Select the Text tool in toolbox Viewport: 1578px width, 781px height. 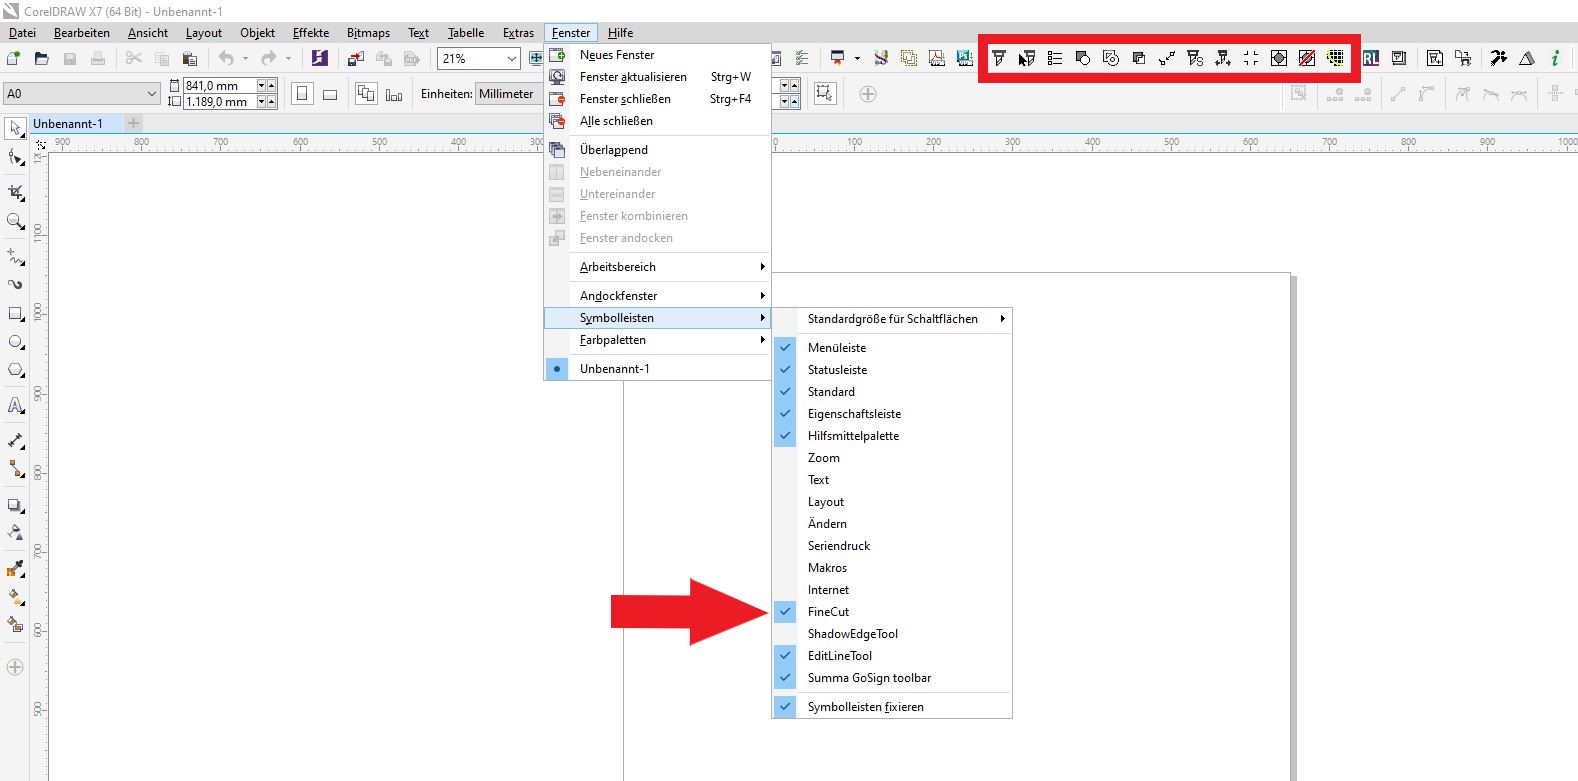click(x=15, y=406)
